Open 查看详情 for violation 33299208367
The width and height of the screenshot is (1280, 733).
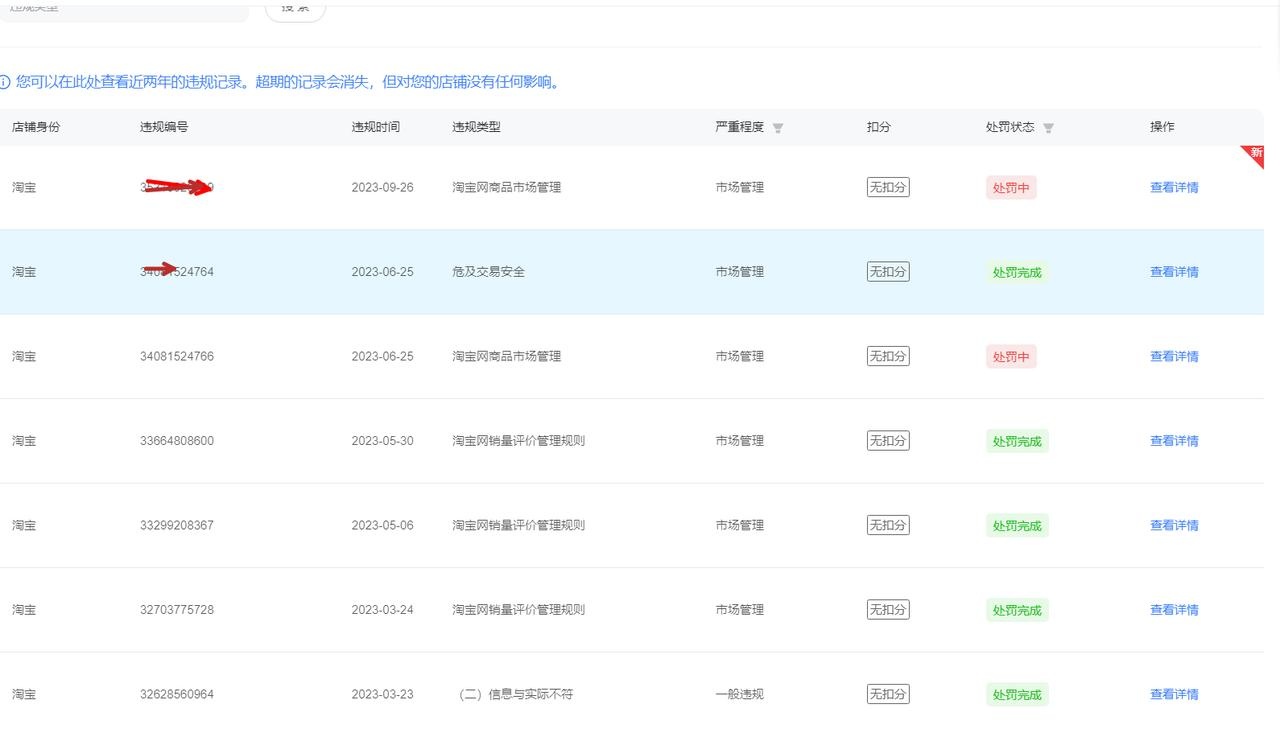(1174, 525)
